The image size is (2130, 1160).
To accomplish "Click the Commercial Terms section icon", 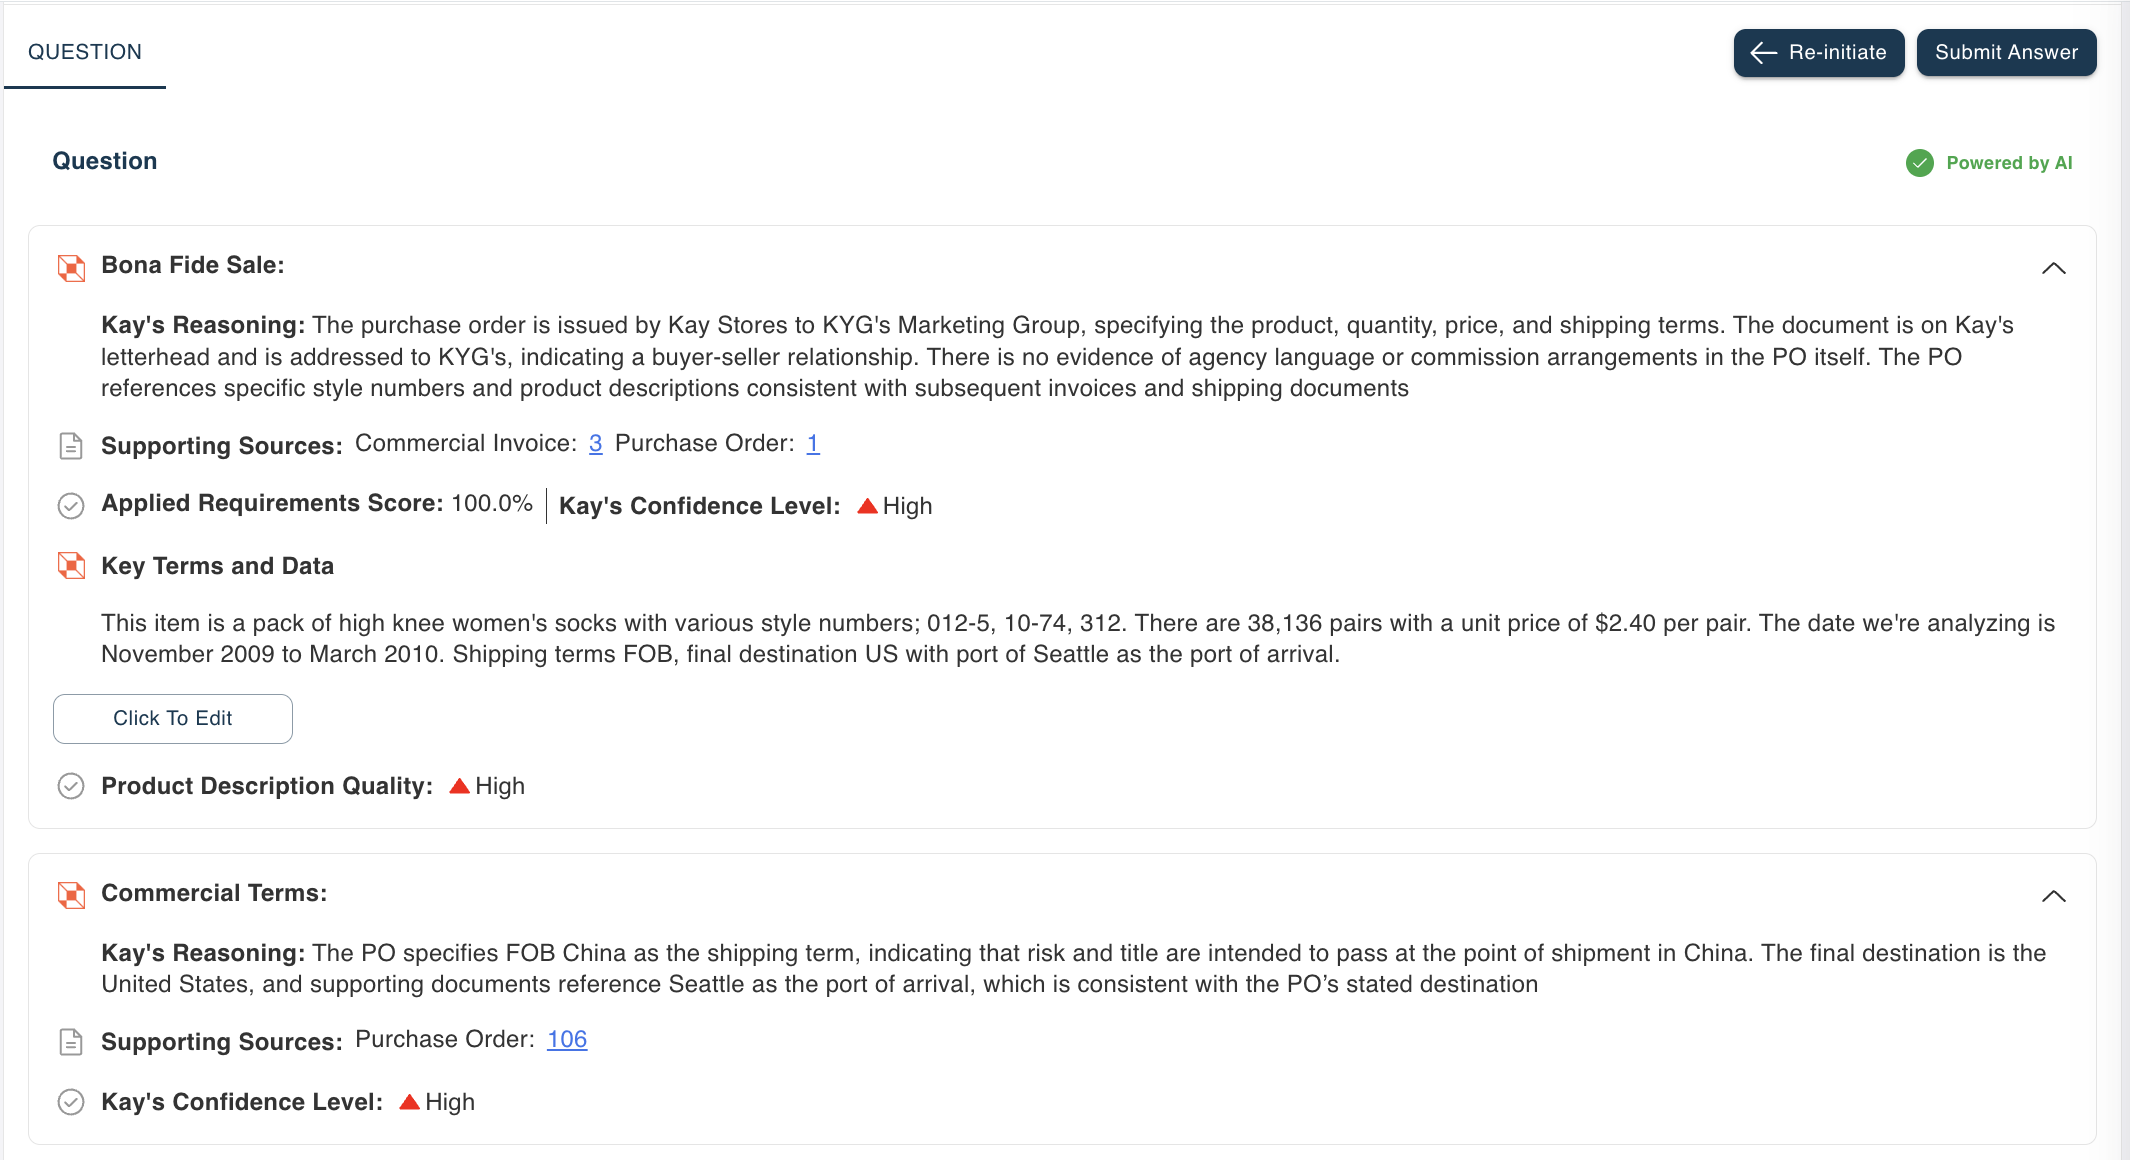I will point(71,894).
